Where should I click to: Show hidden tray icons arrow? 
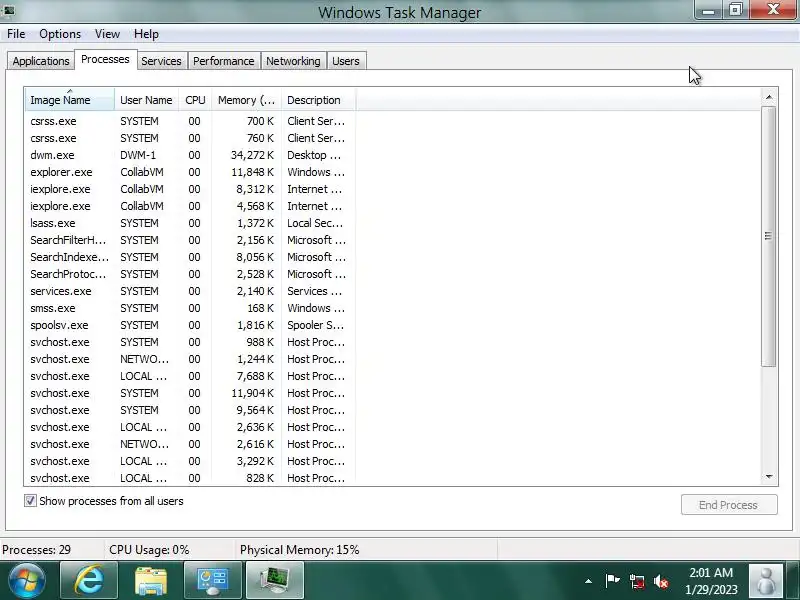pos(588,581)
